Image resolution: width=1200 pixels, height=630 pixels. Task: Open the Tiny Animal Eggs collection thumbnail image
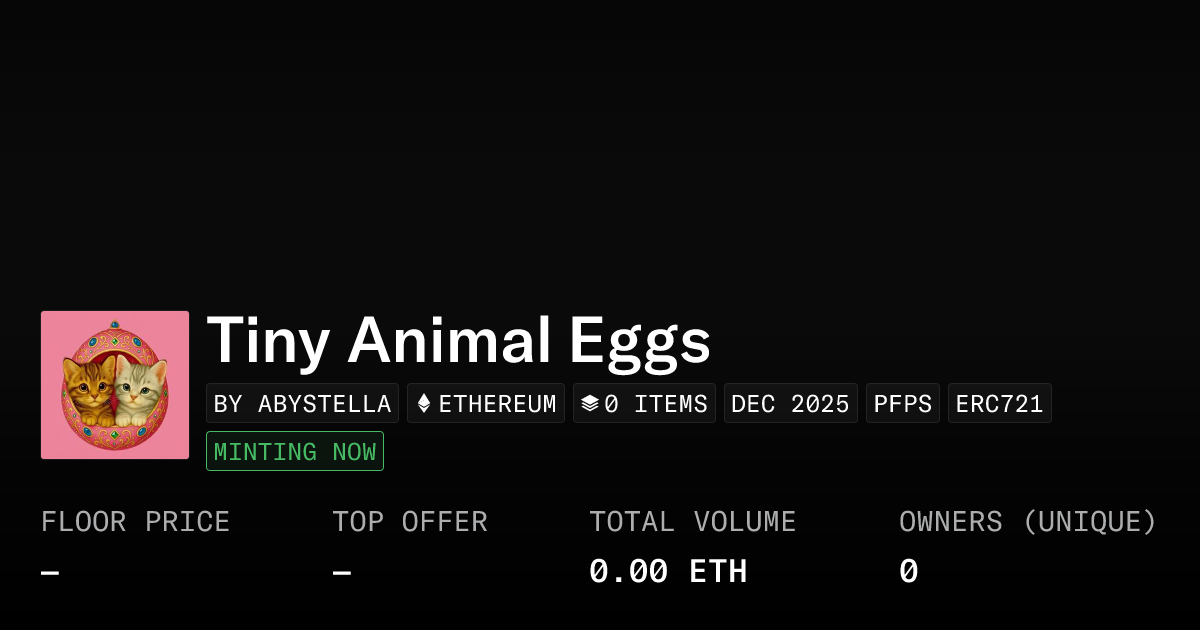click(x=115, y=384)
